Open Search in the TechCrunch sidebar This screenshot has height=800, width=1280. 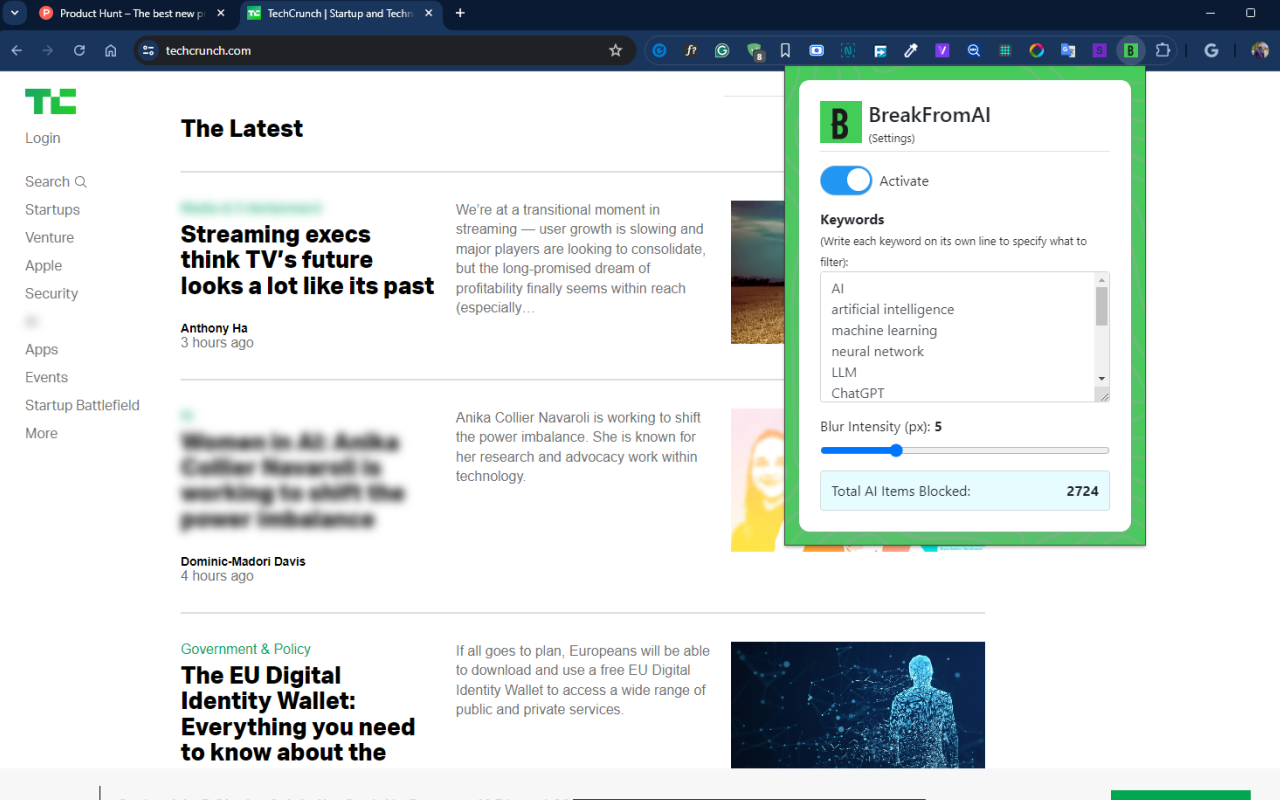pos(56,181)
